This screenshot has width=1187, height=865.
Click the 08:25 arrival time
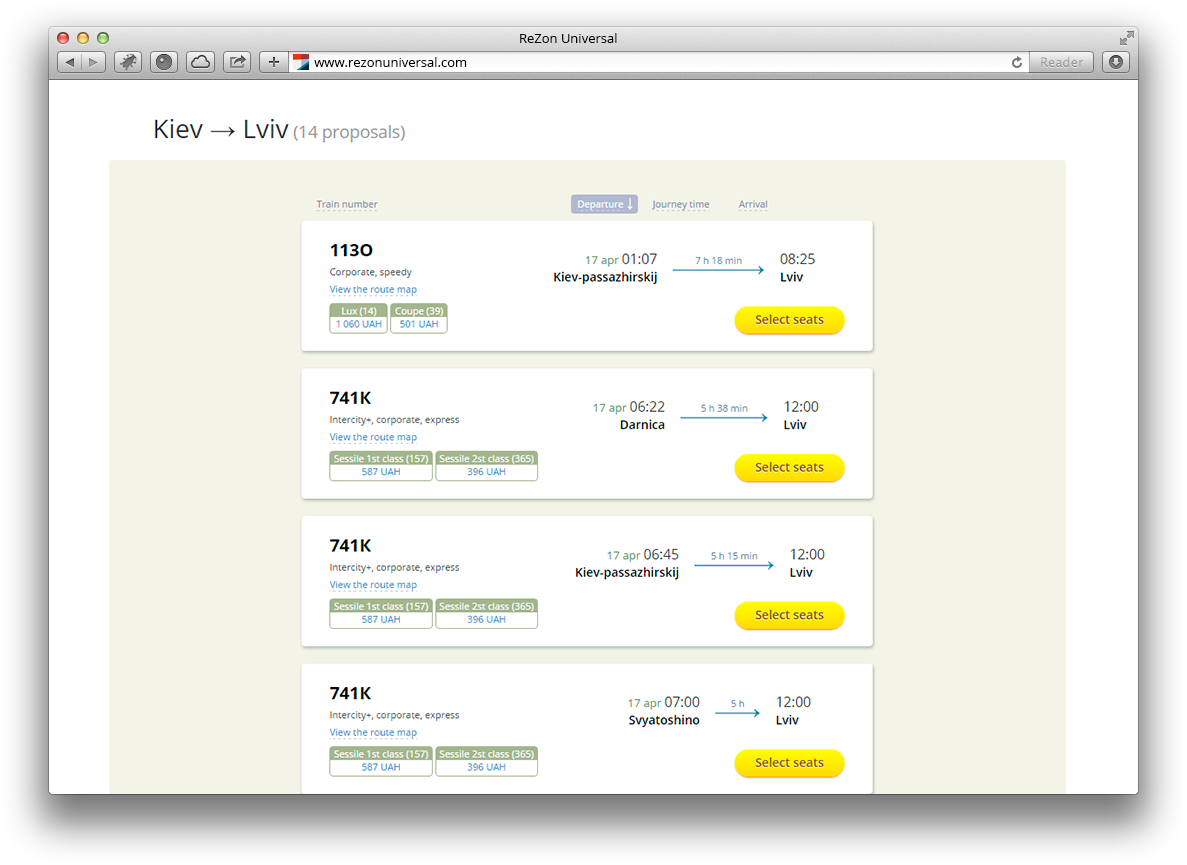[x=797, y=259]
